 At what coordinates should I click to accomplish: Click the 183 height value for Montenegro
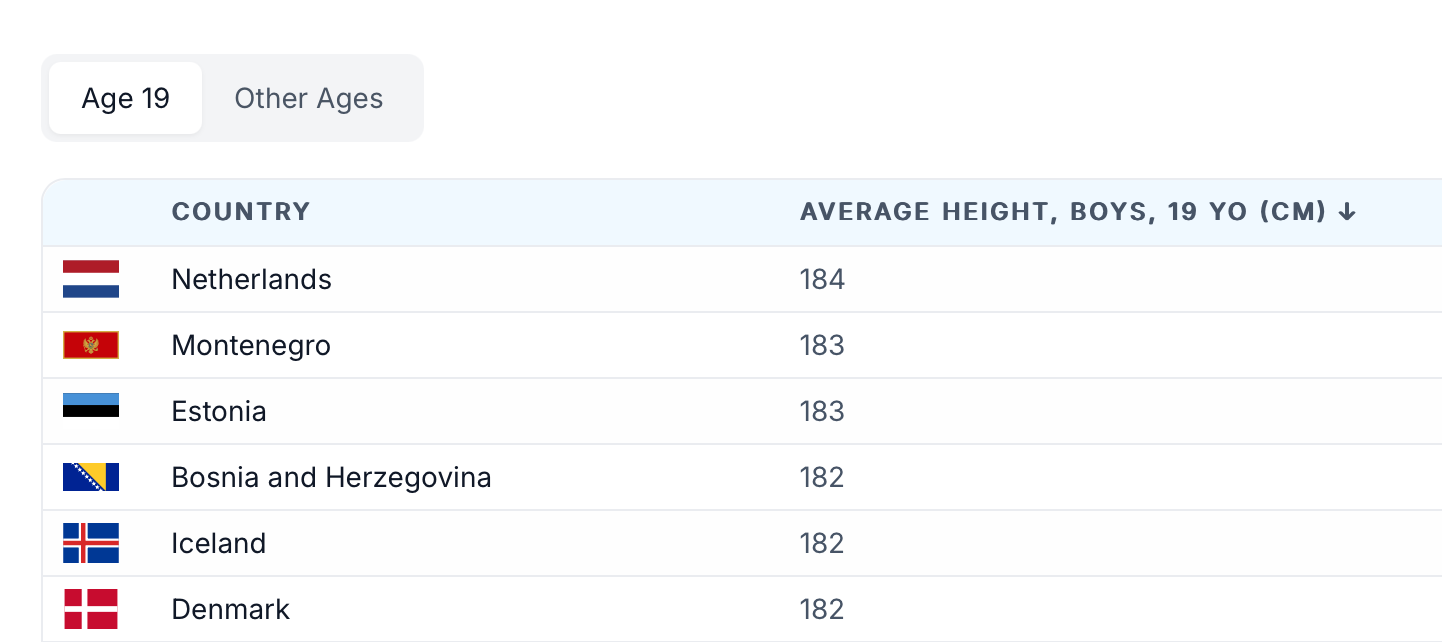(x=823, y=345)
